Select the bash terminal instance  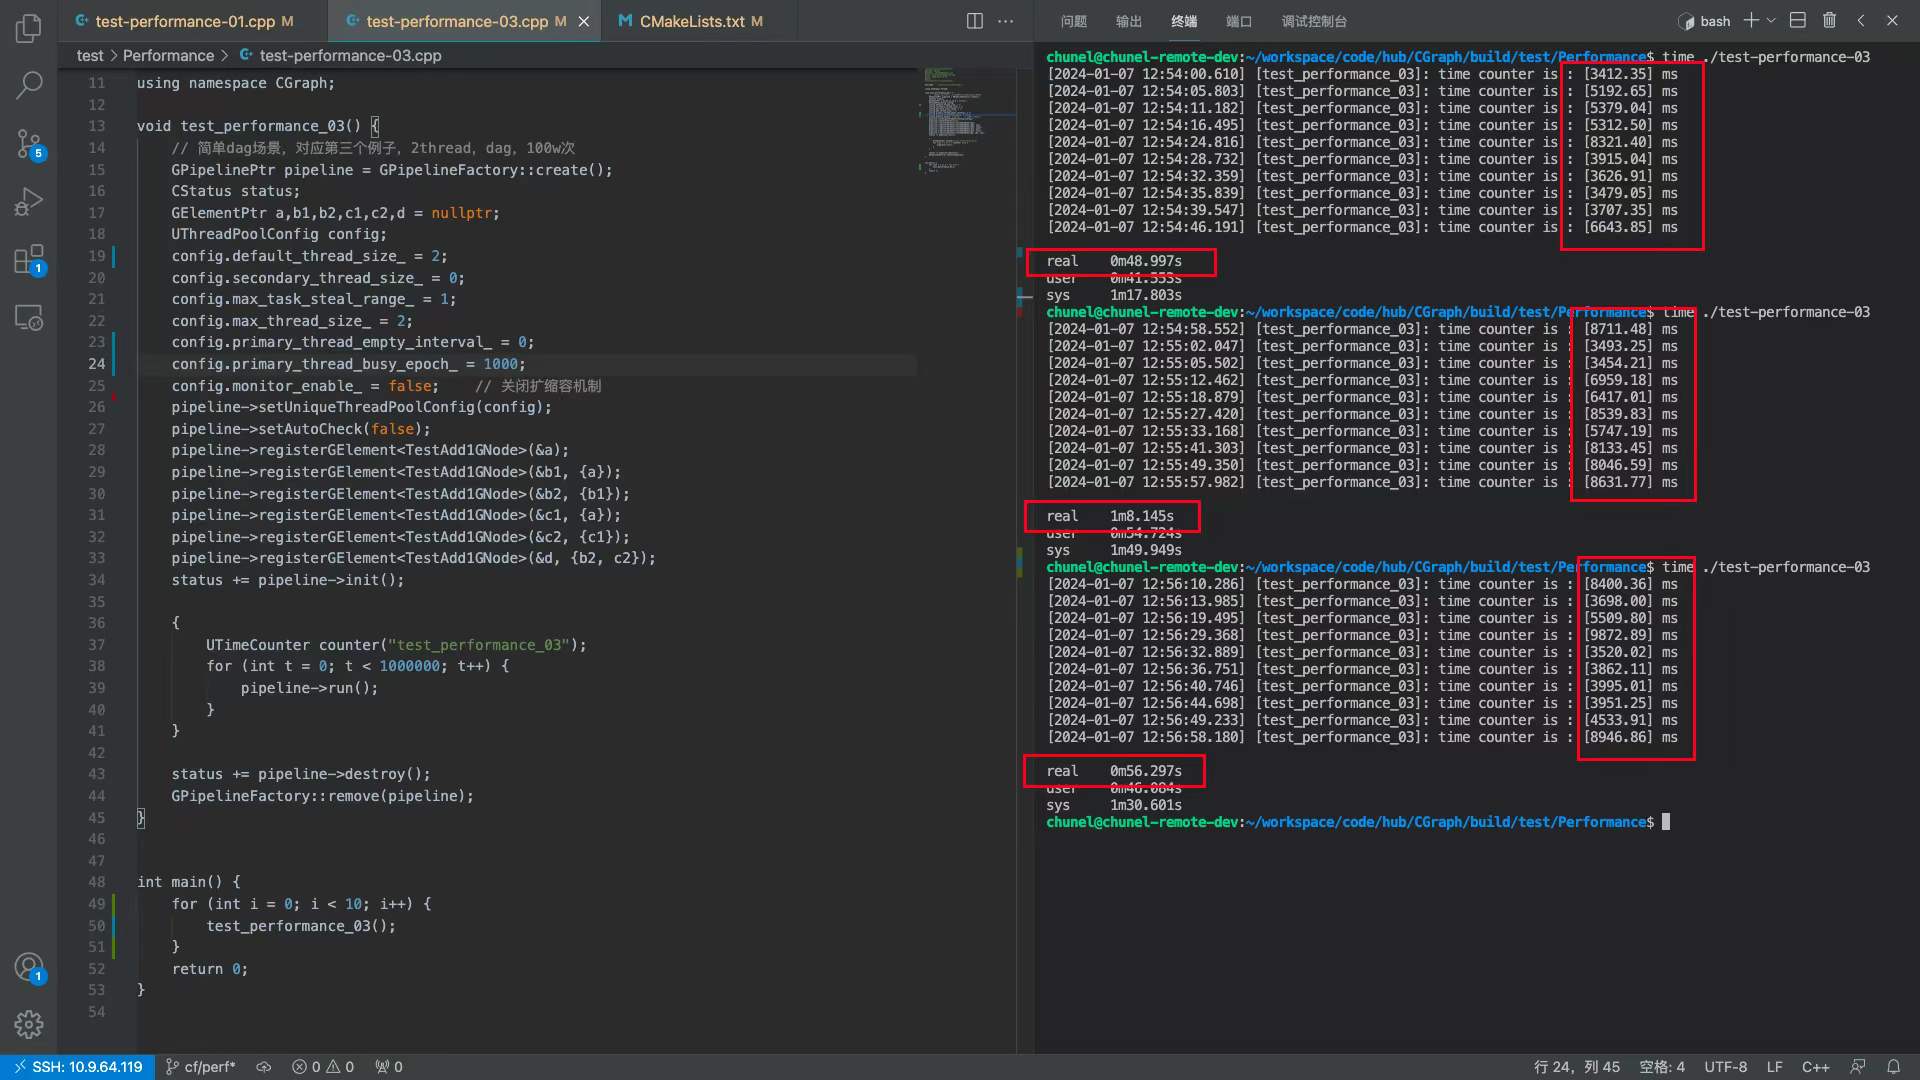point(1705,21)
